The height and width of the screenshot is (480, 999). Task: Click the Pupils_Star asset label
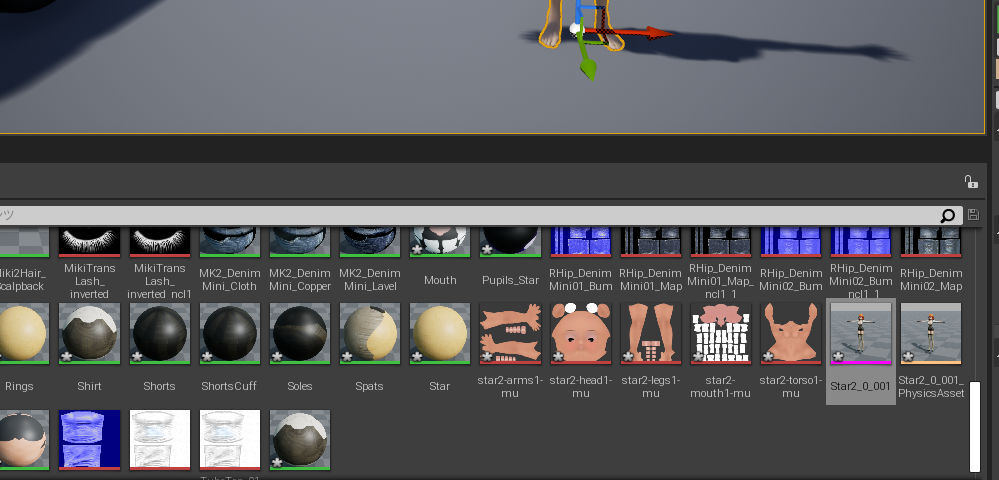(x=510, y=280)
